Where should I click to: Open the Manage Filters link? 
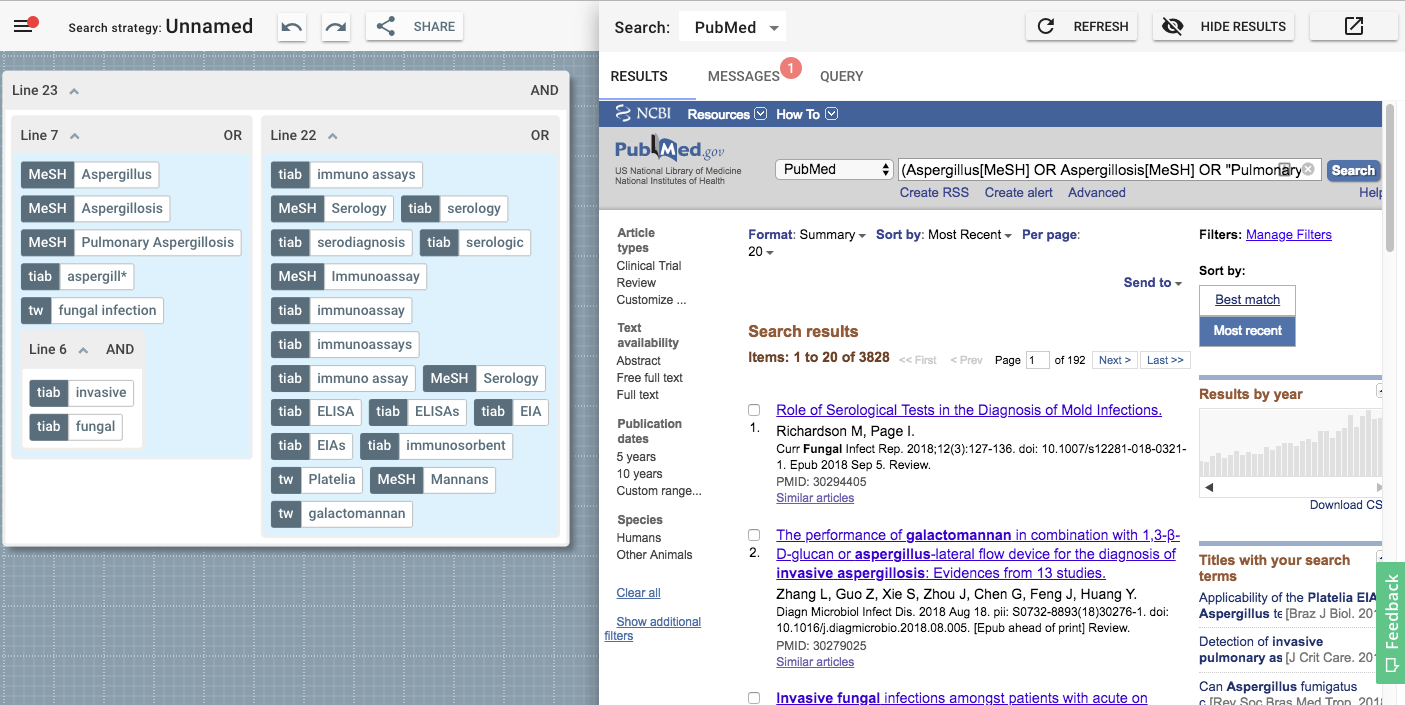click(x=1289, y=235)
